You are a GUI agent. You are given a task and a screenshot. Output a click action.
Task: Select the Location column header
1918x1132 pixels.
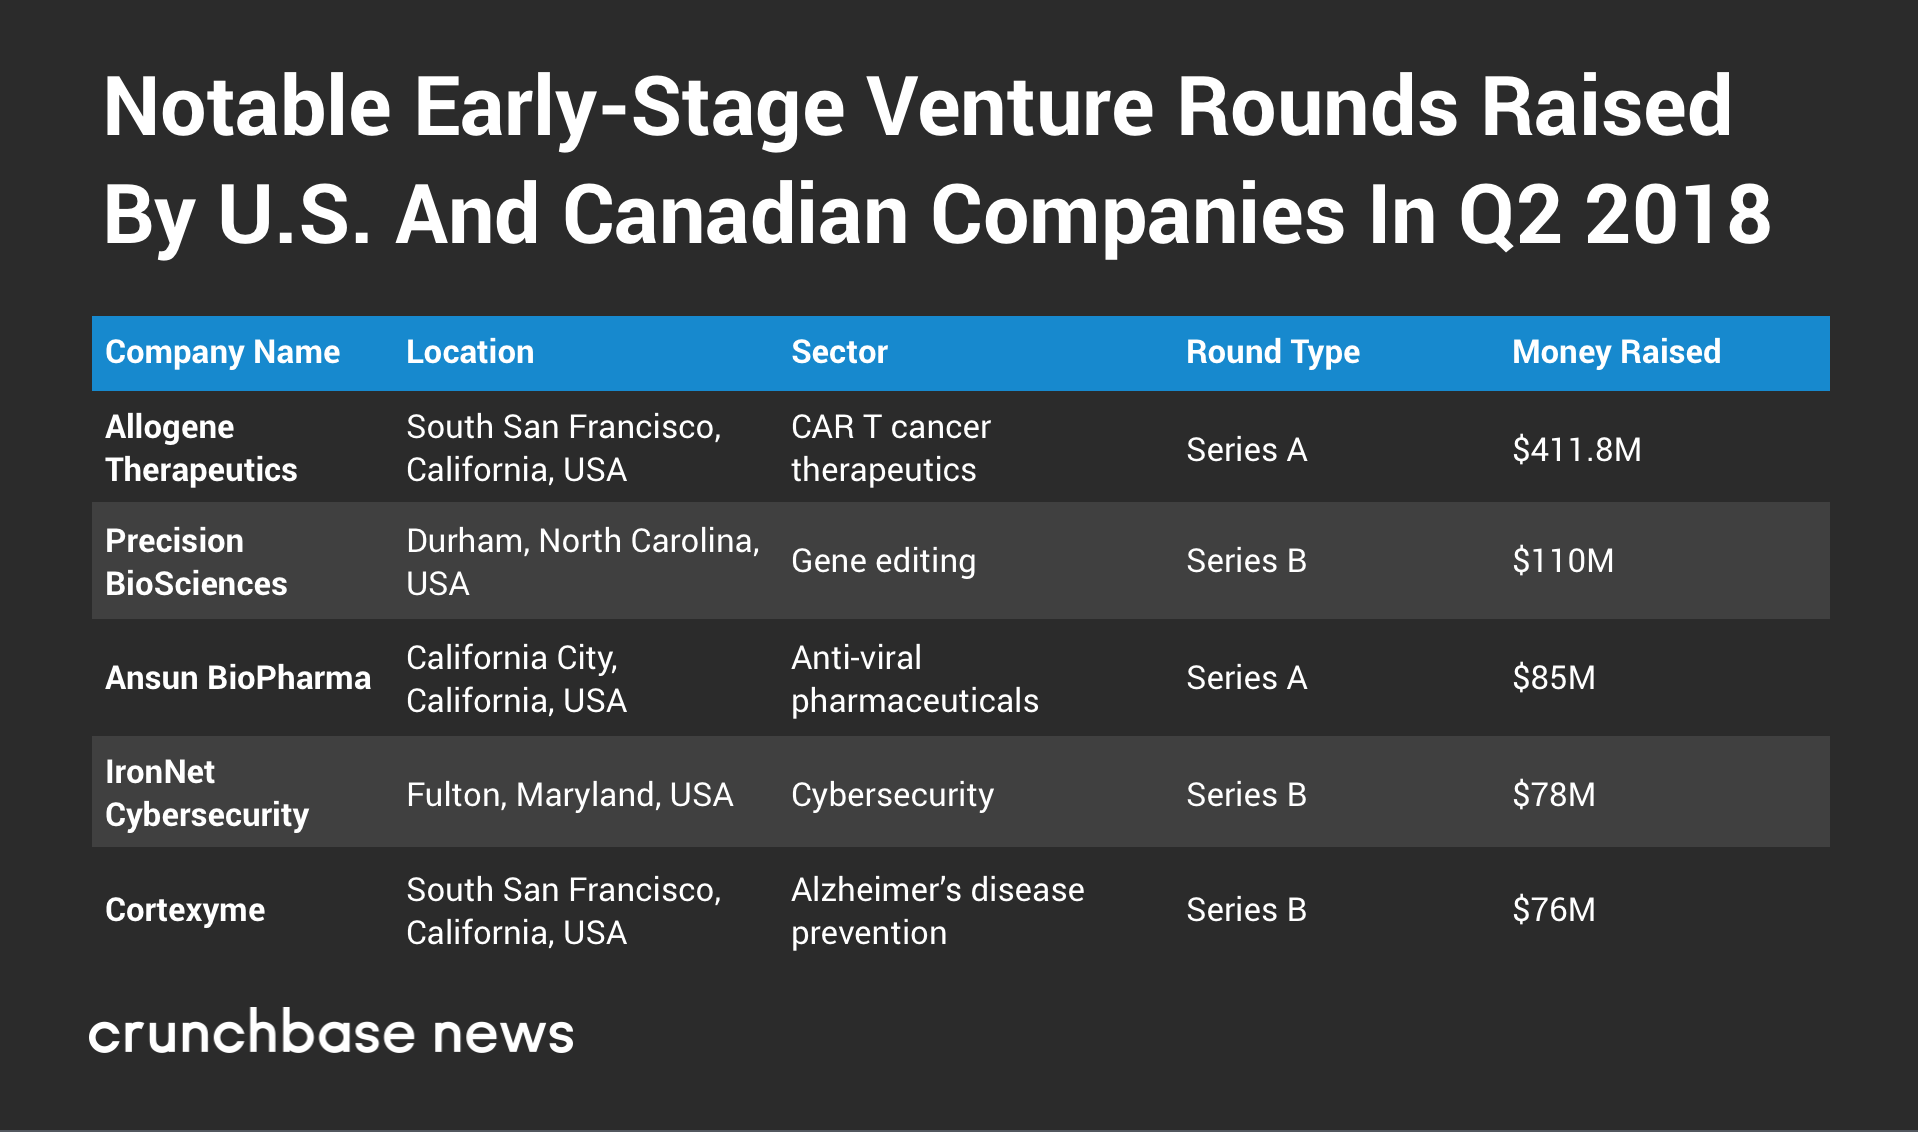[470, 352]
